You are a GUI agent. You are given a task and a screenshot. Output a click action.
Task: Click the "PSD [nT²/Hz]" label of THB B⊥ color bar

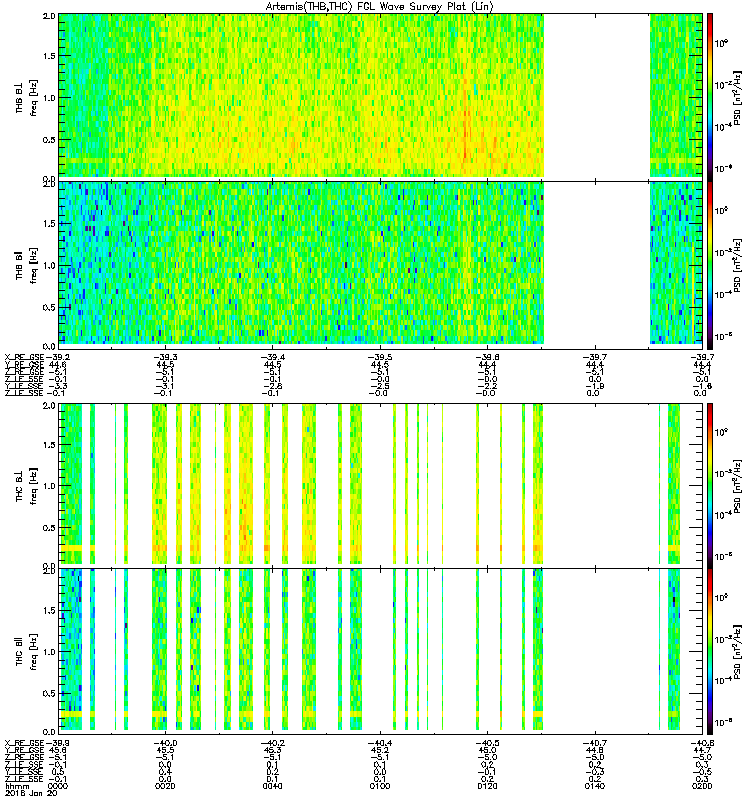(737, 97)
